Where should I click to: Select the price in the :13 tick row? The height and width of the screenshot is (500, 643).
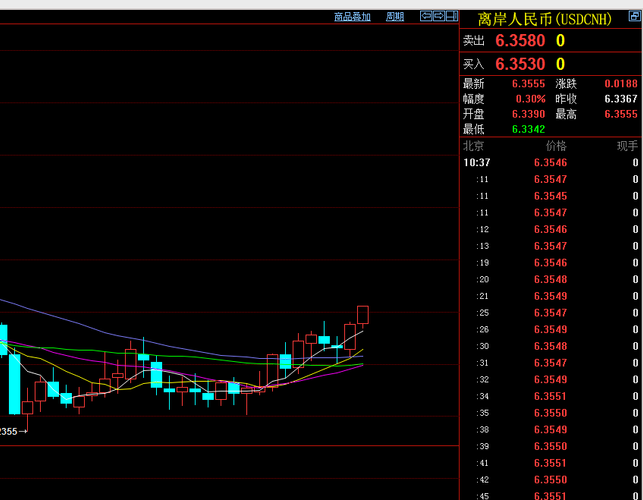click(550, 246)
